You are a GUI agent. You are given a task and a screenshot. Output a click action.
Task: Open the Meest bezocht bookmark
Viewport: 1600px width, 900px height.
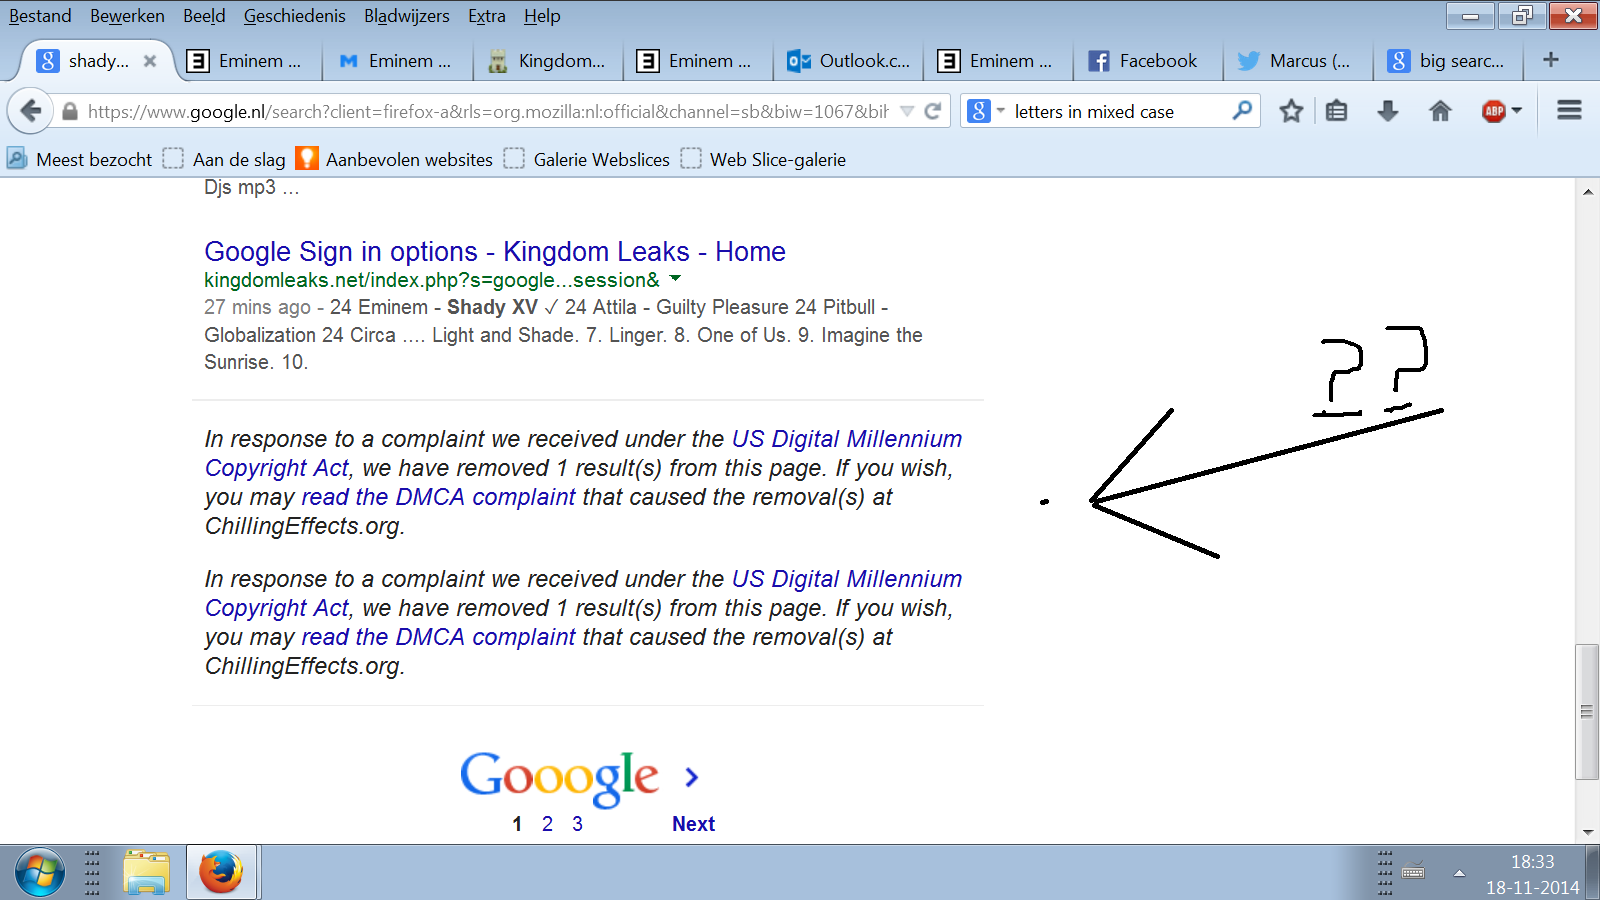(80, 159)
